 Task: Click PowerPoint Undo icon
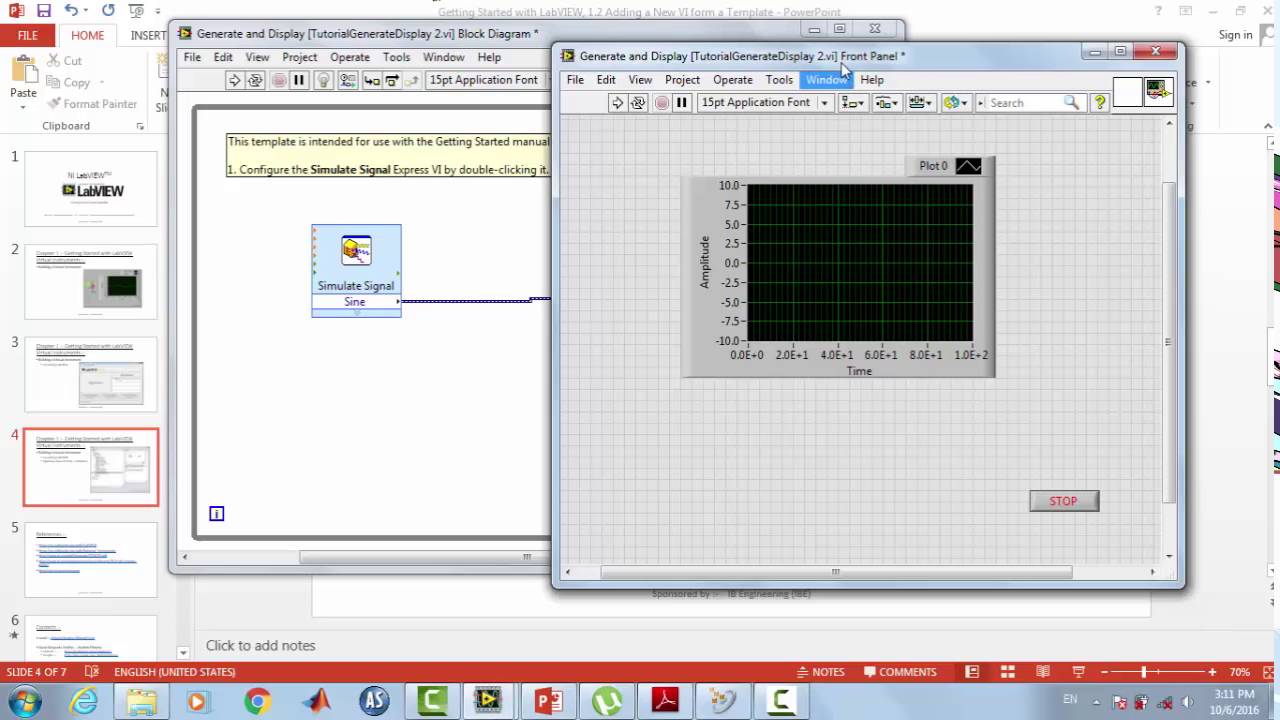71,10
